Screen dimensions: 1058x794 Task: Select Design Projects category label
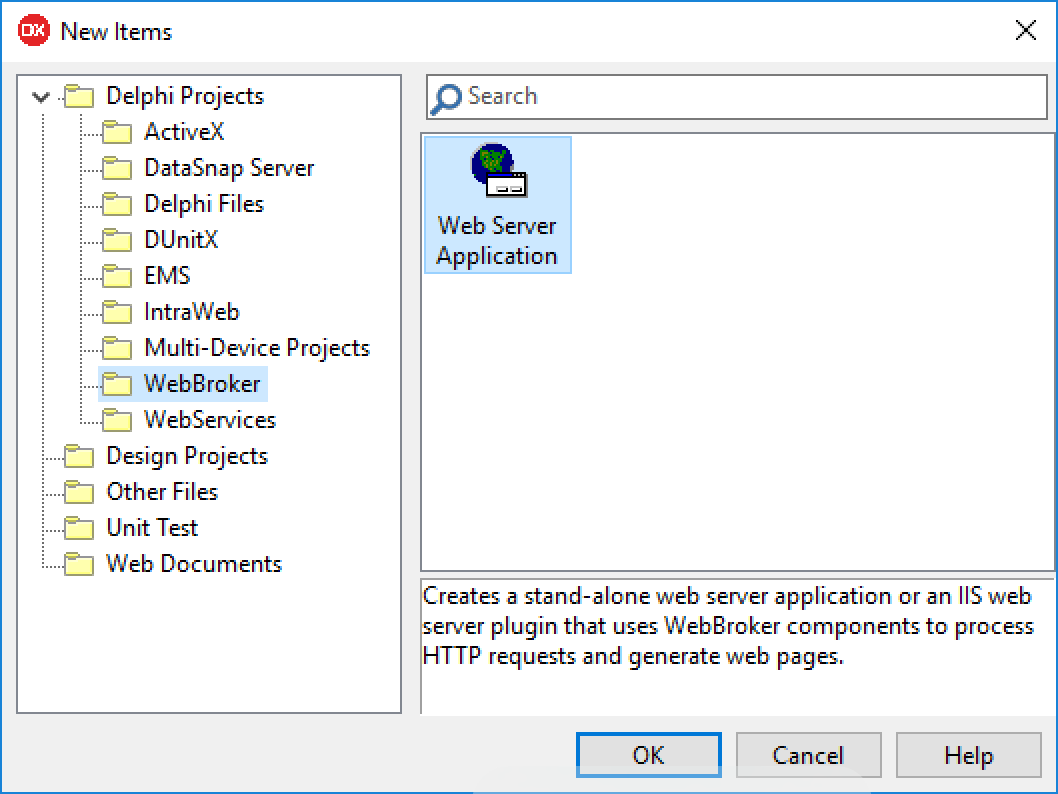(188, 456)
